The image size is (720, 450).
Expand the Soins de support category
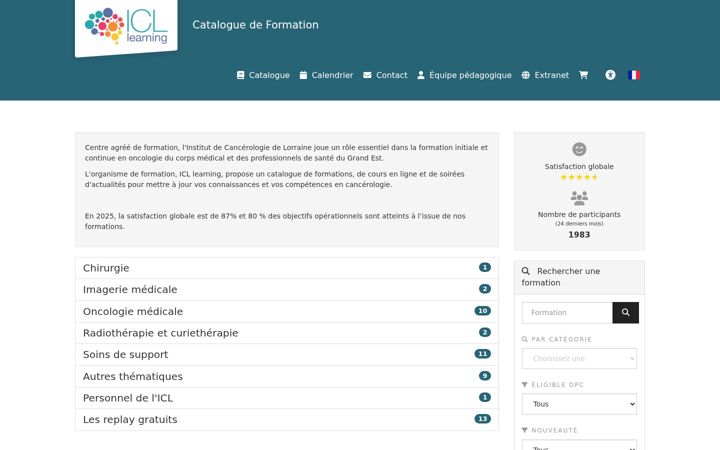[x=287, y=354]
